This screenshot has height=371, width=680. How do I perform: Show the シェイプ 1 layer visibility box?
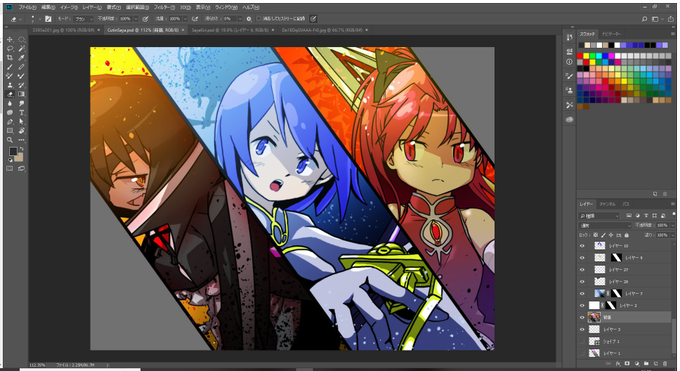[x=582, y=341]
